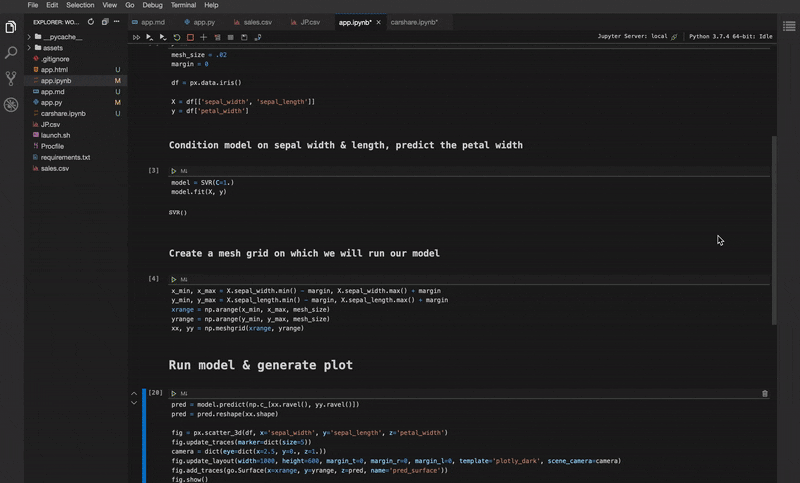800x483 pixels.
Task: Run cell 3 with its play button
Action: tap(174, 171)
